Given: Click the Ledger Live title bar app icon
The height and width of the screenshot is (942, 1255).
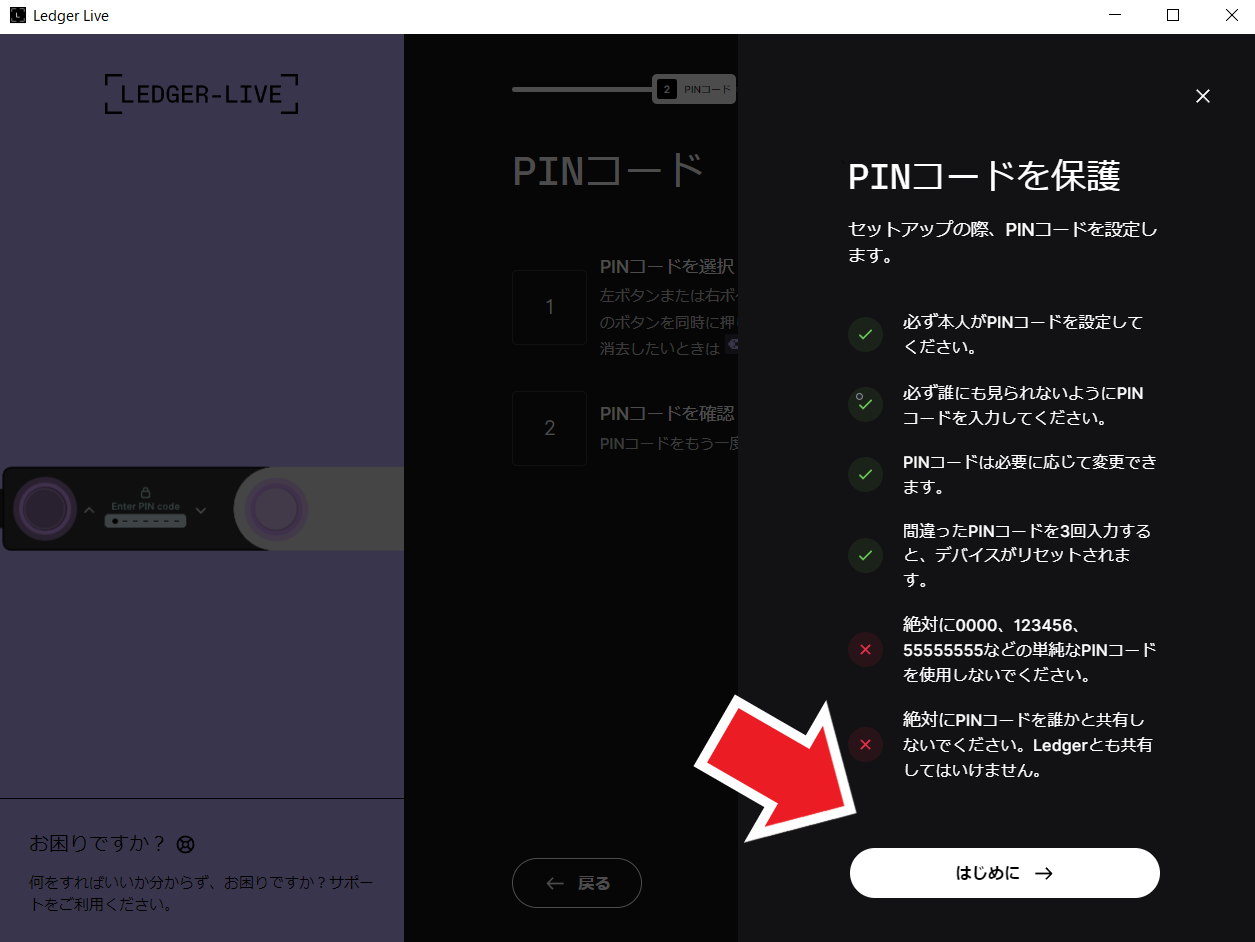Looking at the screenshot, I should coord(18,16).
